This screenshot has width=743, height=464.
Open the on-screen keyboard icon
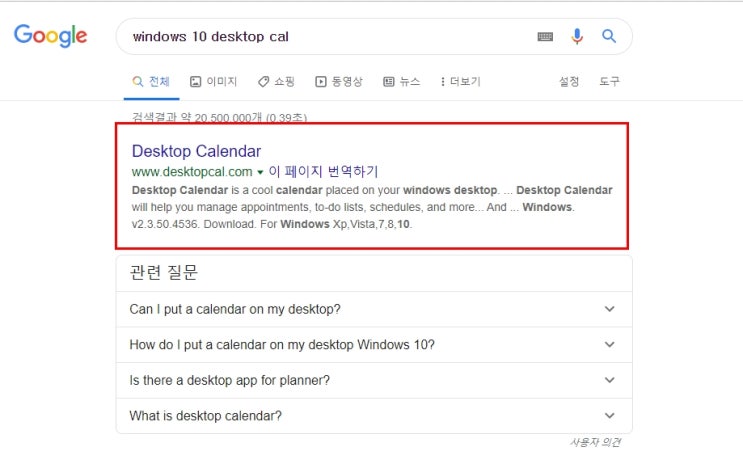545,36
